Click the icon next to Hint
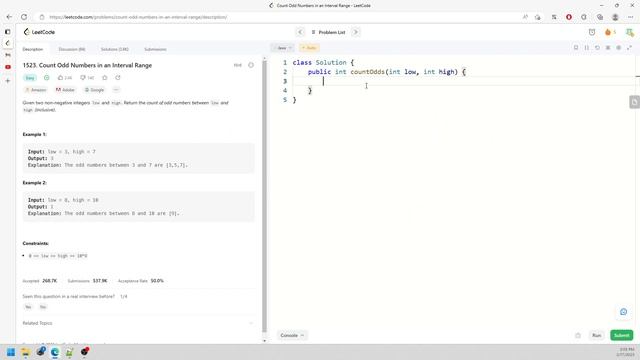The image size is (640, 360). [251, 65]
